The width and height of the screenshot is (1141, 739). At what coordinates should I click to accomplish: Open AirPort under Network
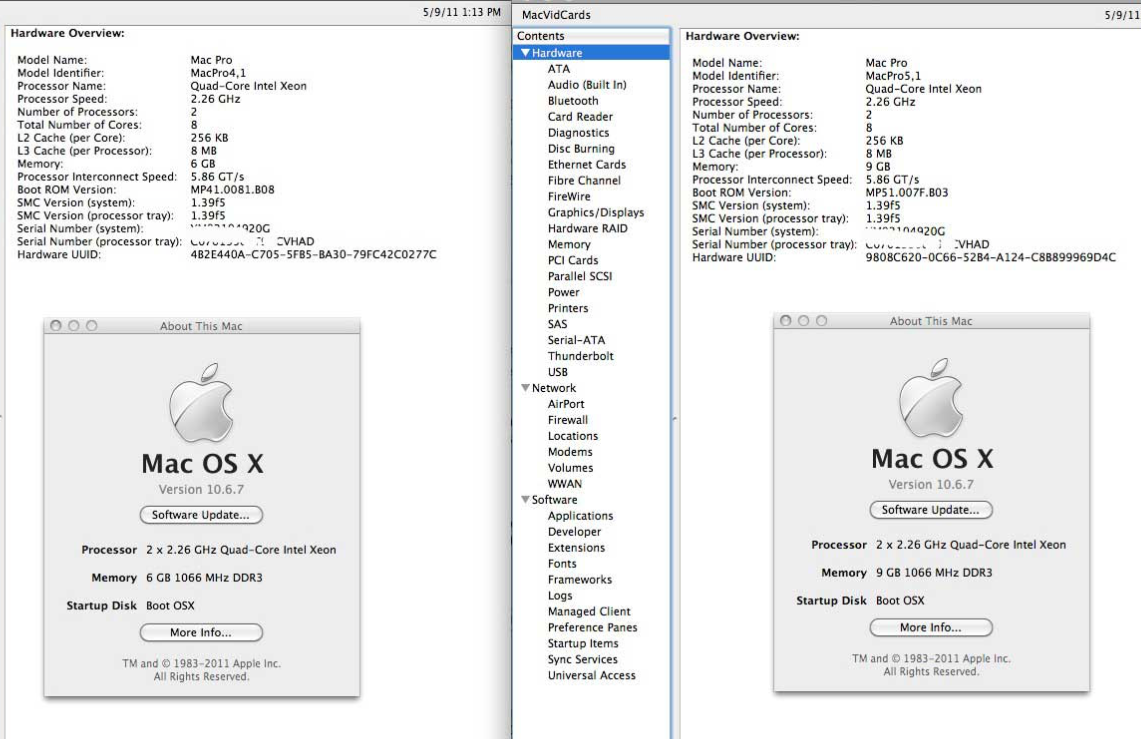(566, 405)
